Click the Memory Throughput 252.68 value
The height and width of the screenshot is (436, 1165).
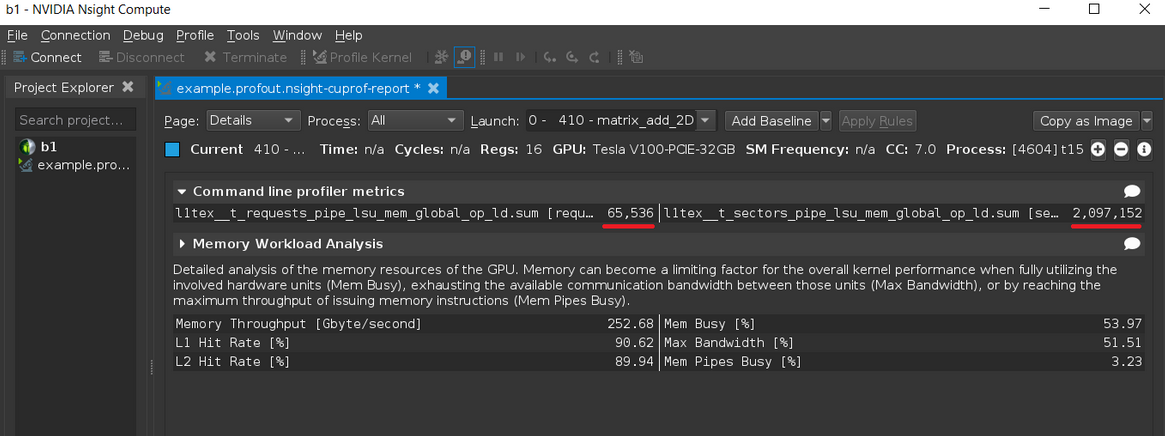pos(631,324)
